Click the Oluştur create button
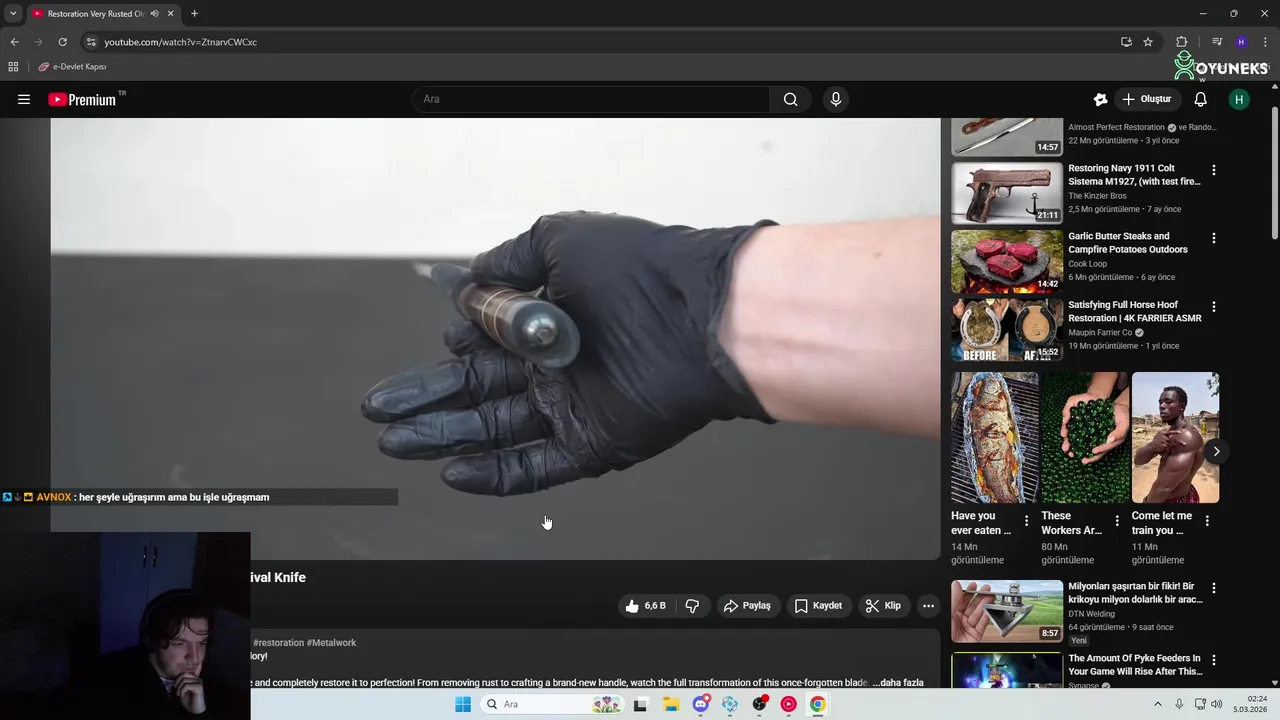Image resolution: width=1280 pixels, height=720 pixels. point(1147,99)
